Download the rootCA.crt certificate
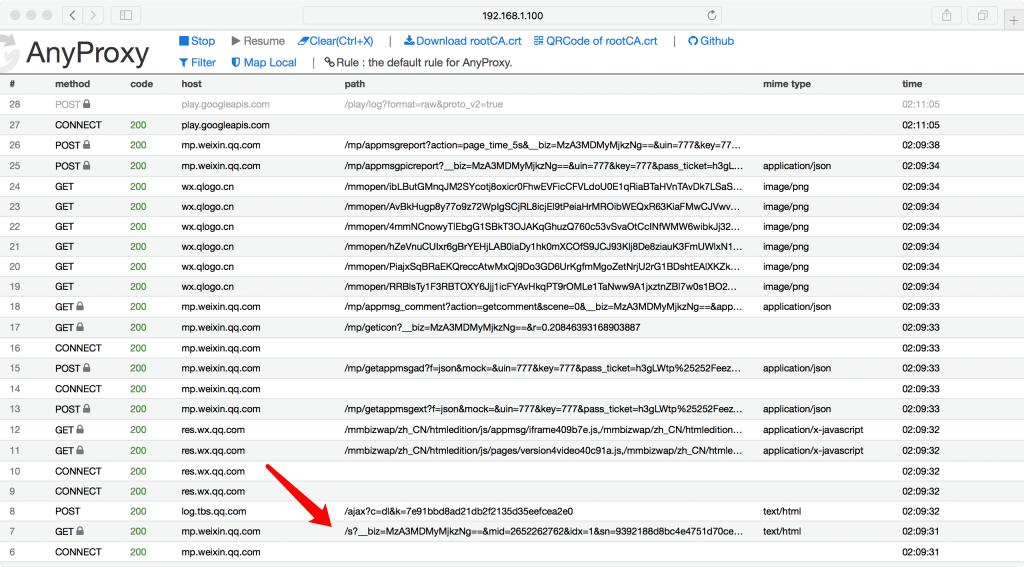Viewport: 1024px width, 567px height. (x=462, y=40)
